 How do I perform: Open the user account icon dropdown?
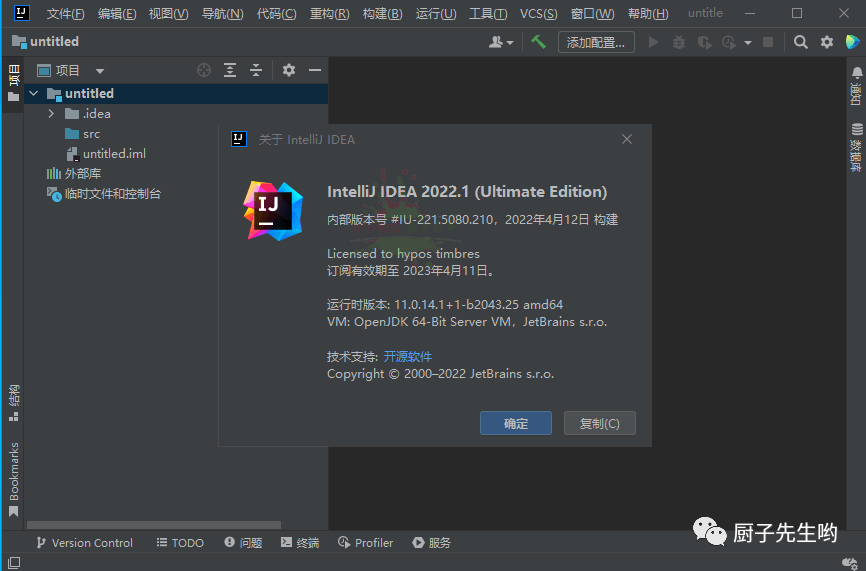tap(501, 42)
